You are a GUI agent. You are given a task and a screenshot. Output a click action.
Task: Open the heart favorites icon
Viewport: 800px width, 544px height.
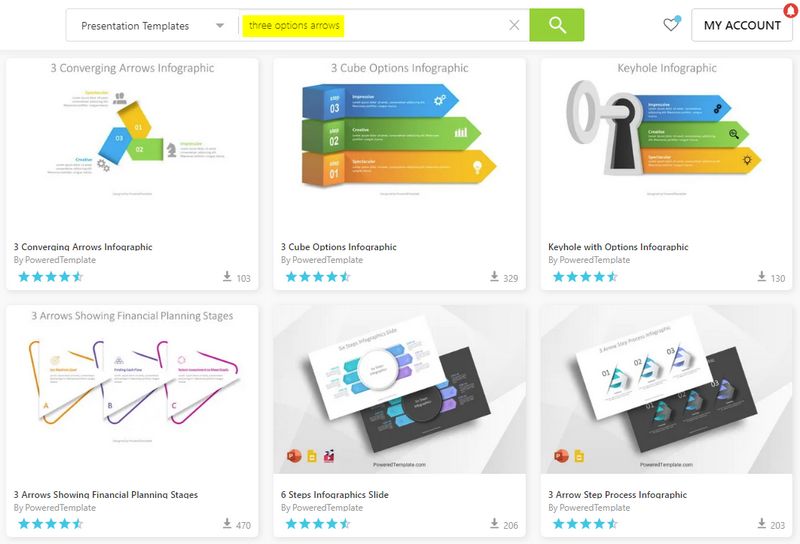pos(671,23)
